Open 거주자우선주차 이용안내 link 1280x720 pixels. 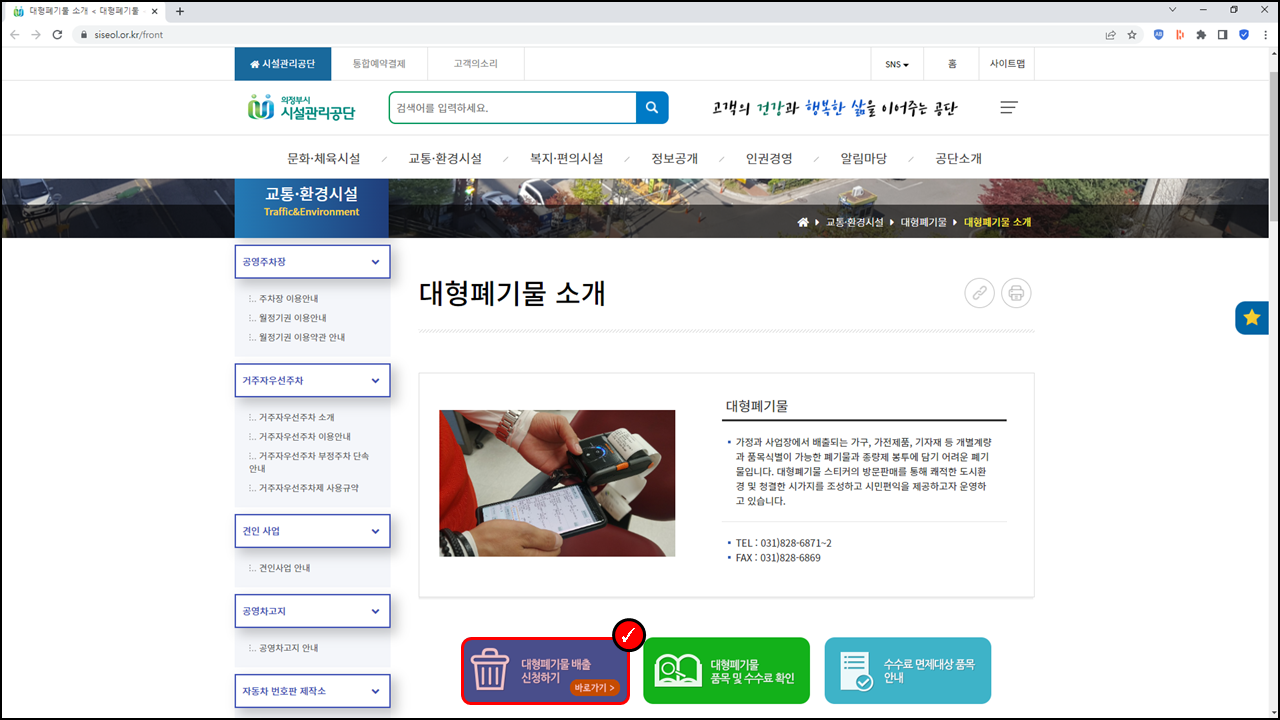[304, 437]
